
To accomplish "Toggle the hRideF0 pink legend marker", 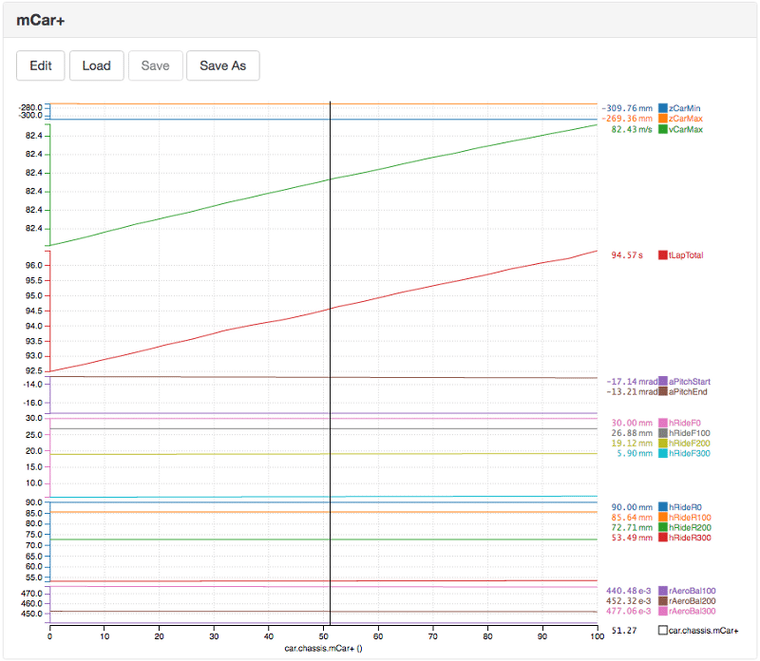I will point(662,423).
